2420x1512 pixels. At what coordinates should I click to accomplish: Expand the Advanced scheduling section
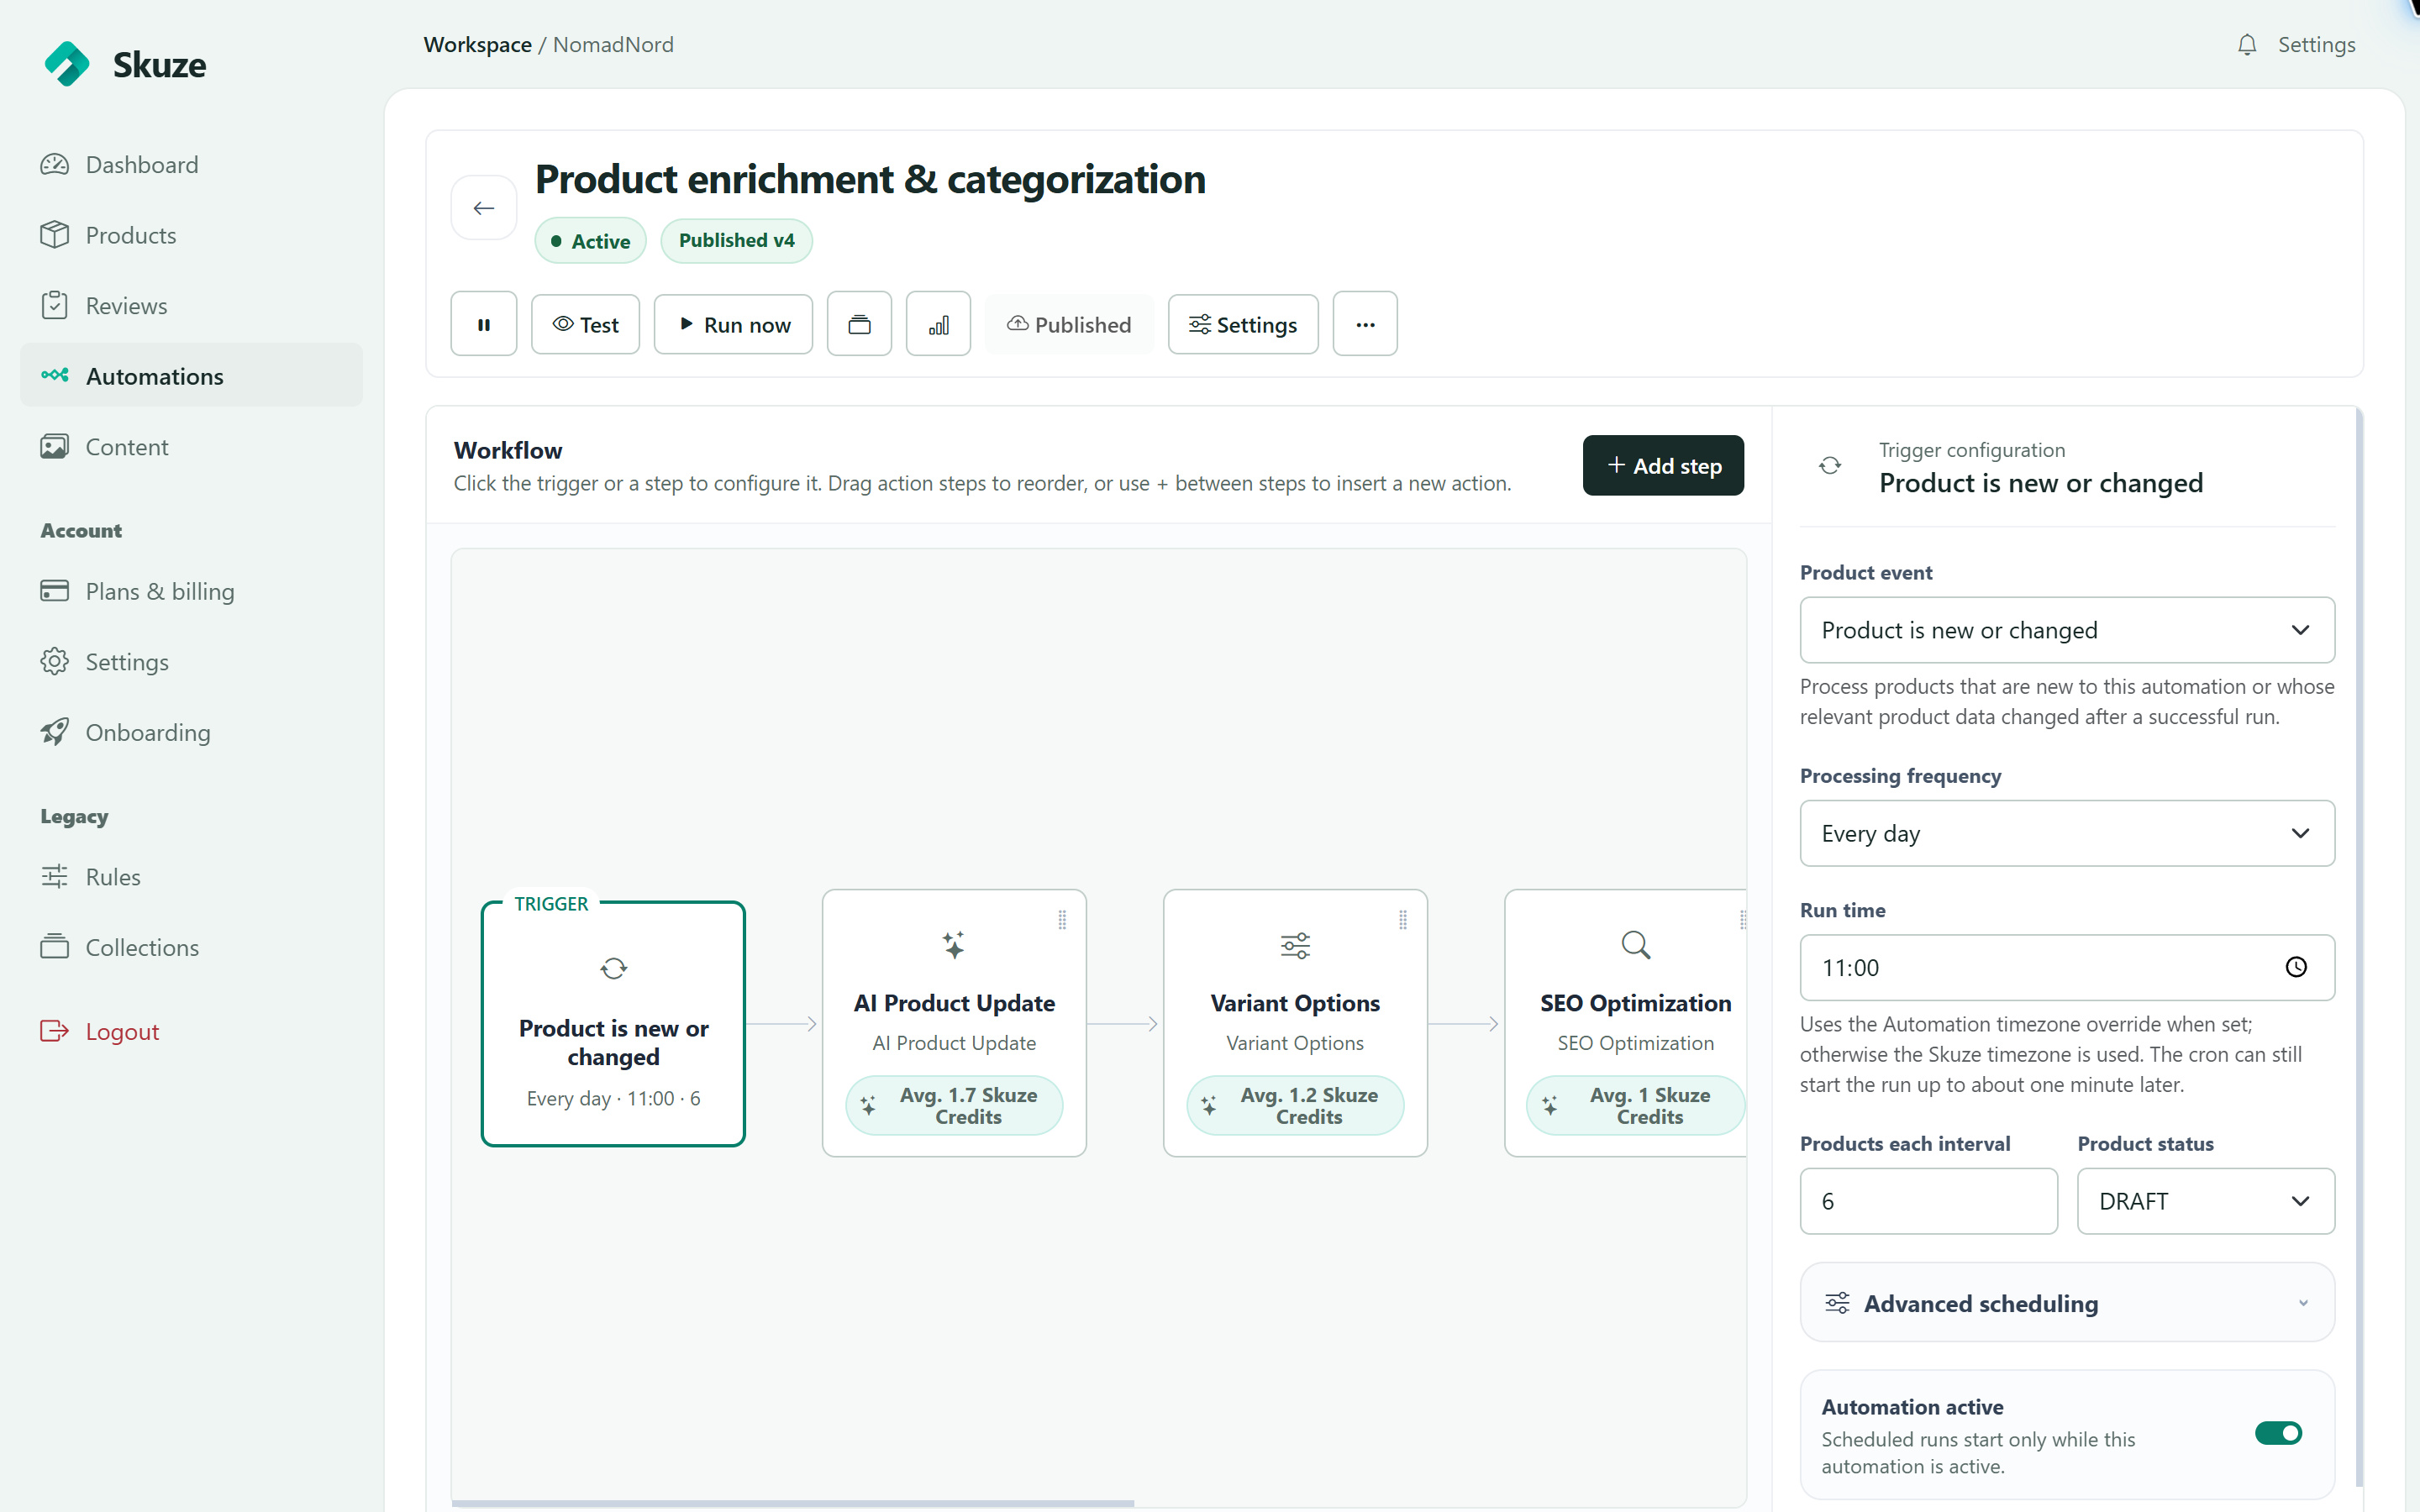2067,1303
